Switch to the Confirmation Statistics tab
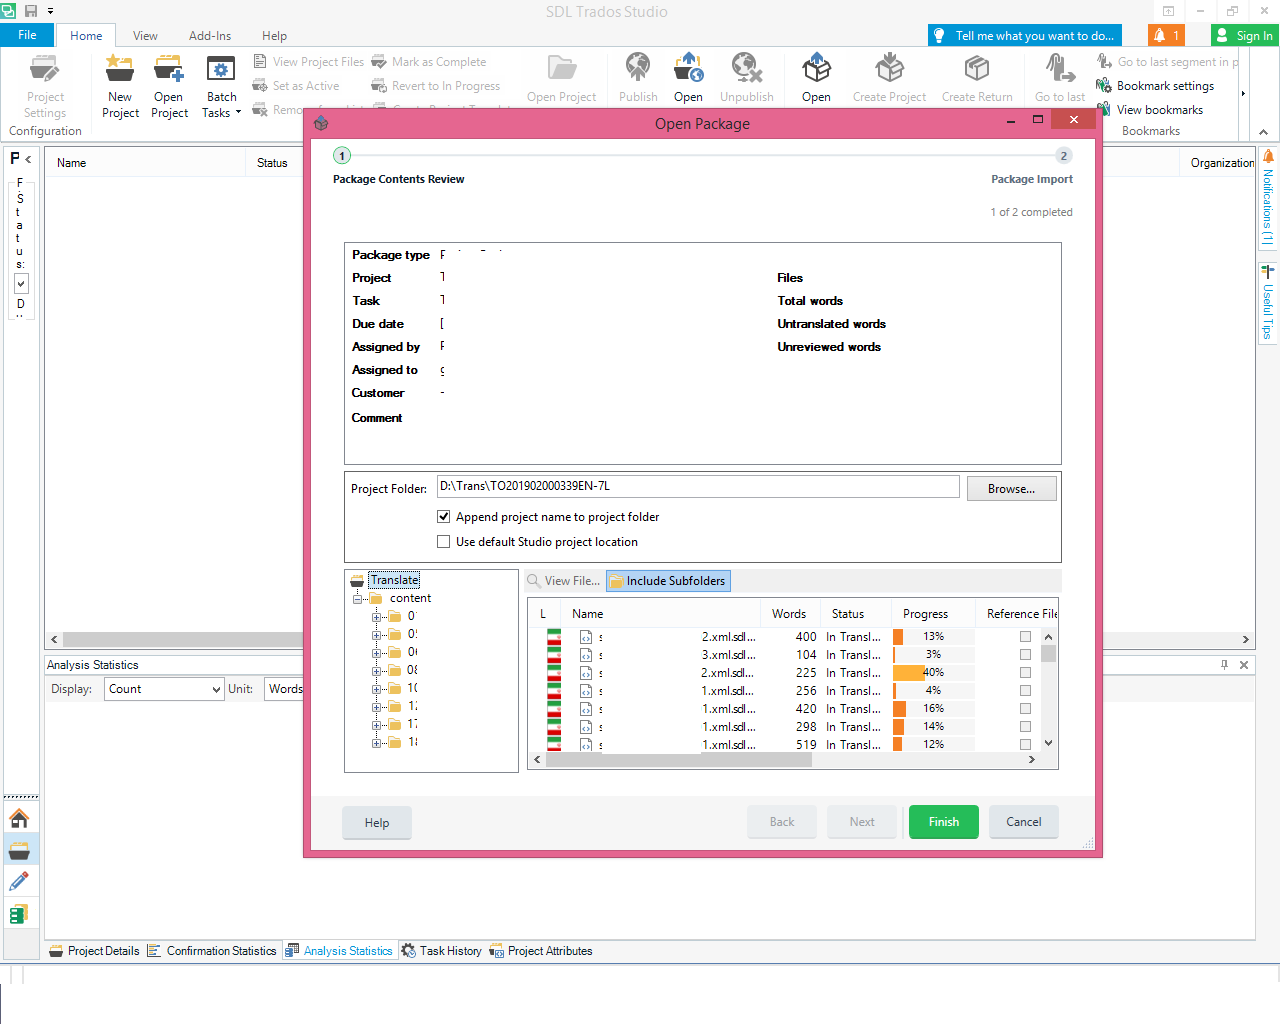The width and height of the screenshot is (1280, 1024). 212,951
